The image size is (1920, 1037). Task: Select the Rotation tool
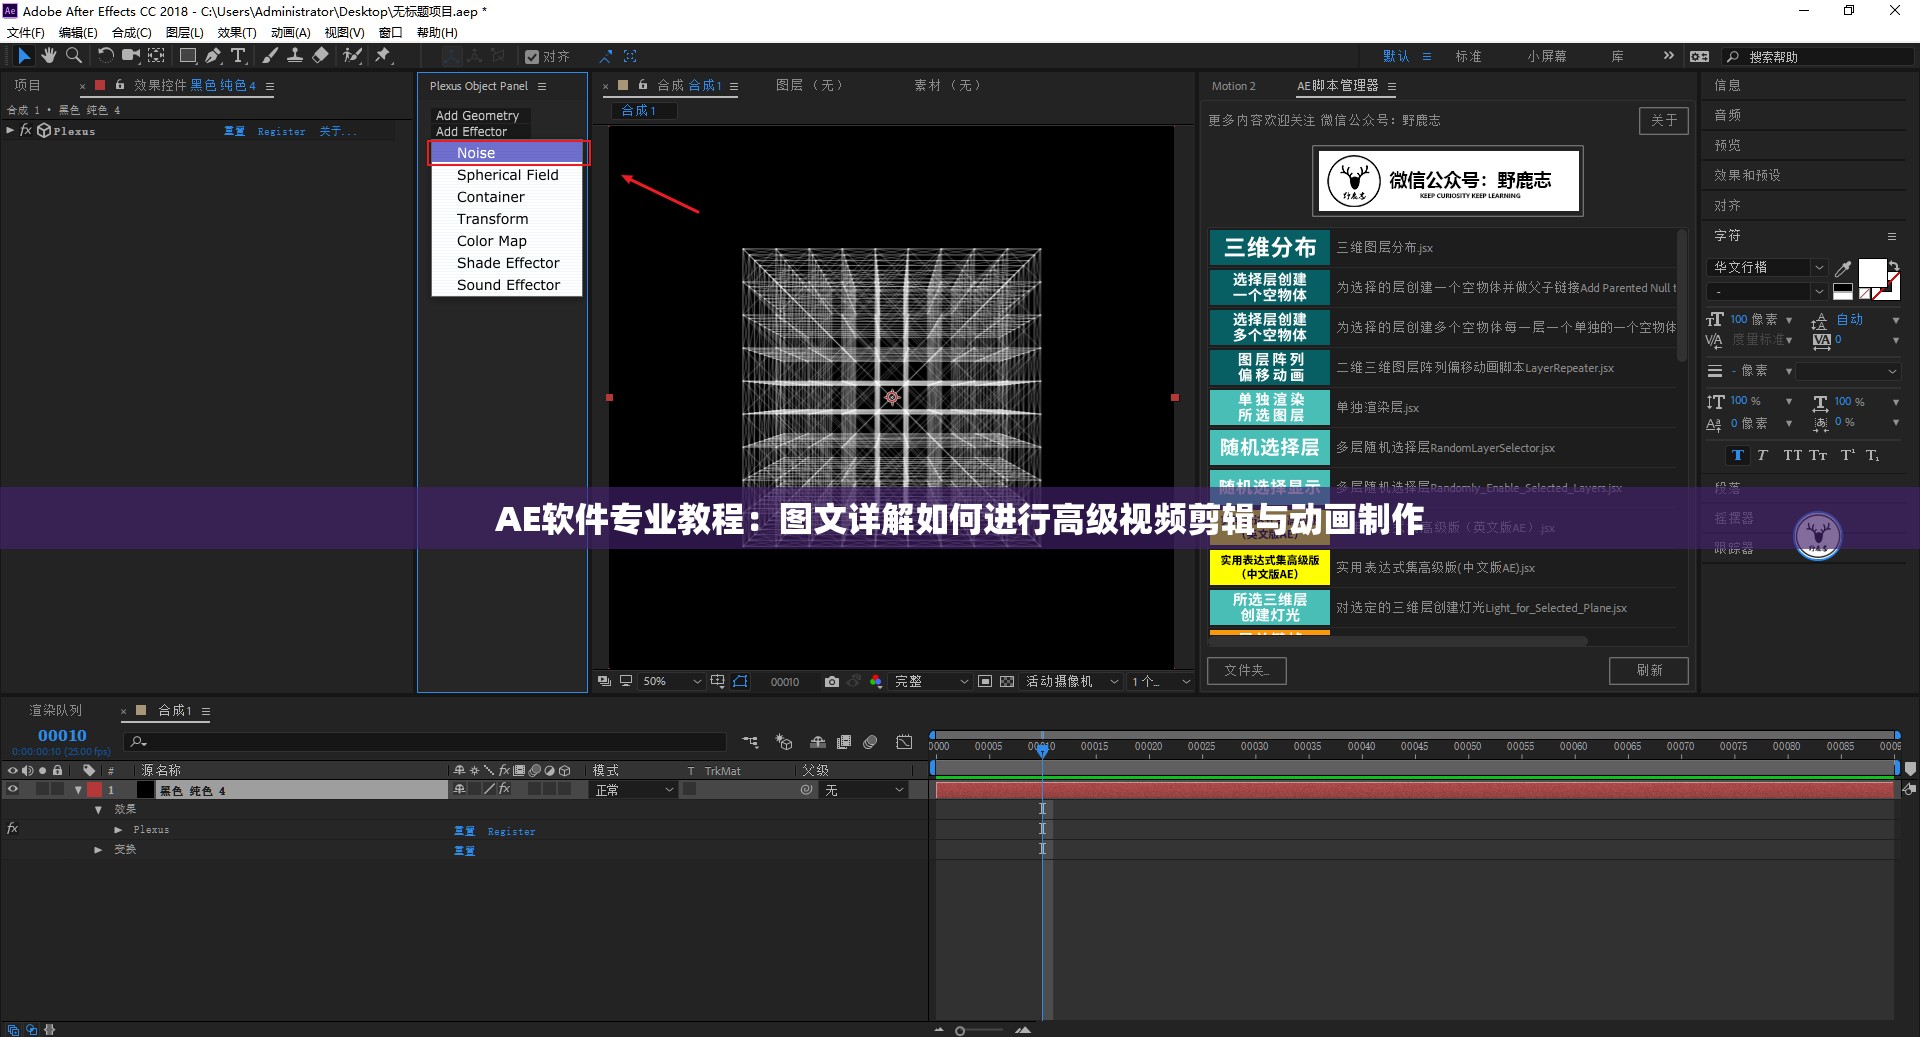[x=105, y=56]
